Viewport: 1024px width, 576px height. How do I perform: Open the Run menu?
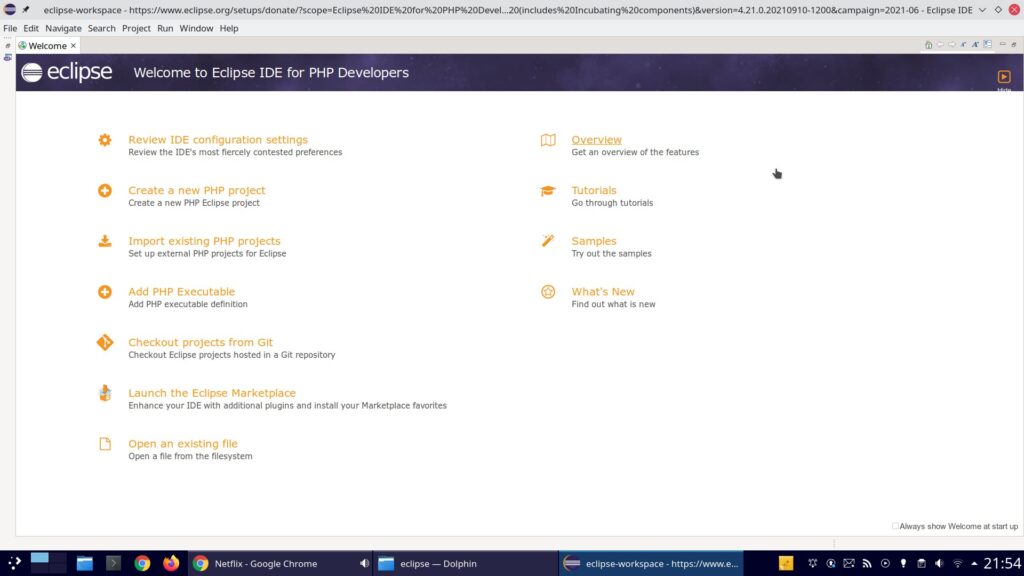point(165,28)
